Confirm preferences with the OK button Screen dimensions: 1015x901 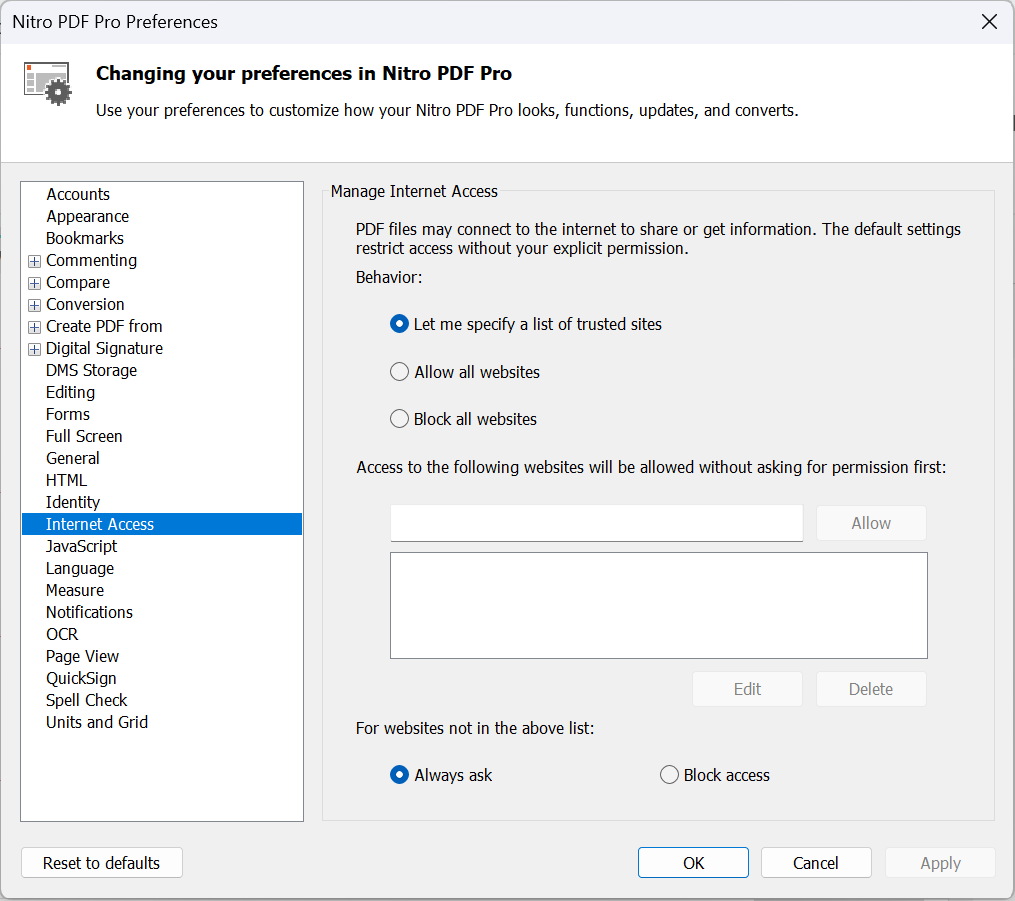pos(693,863)
